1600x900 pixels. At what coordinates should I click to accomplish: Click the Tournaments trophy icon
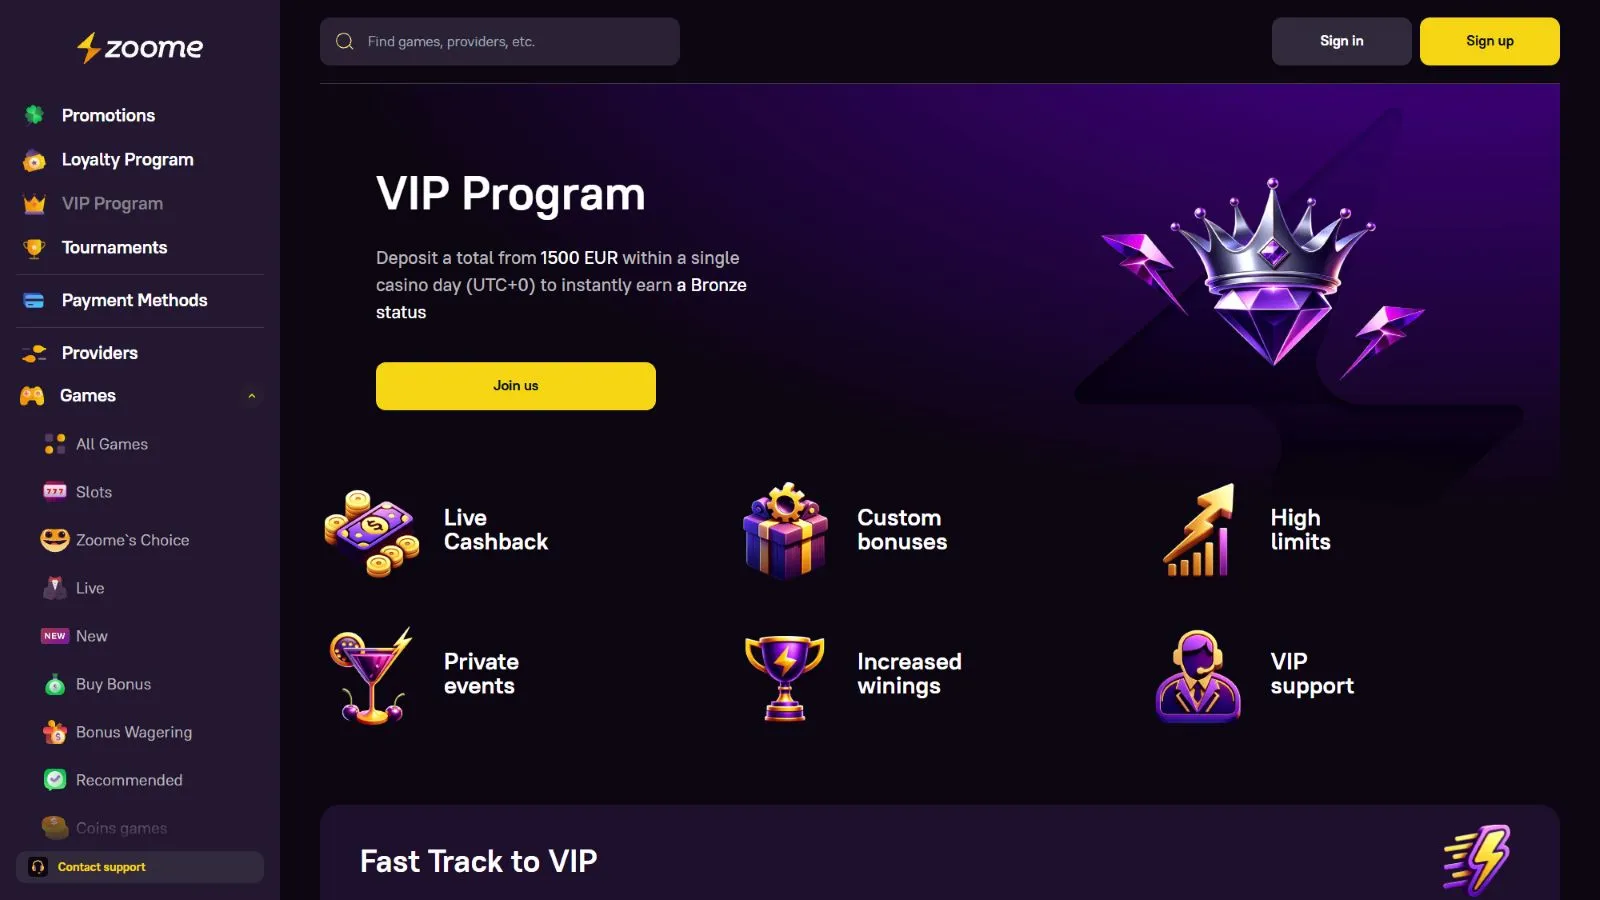34,248
